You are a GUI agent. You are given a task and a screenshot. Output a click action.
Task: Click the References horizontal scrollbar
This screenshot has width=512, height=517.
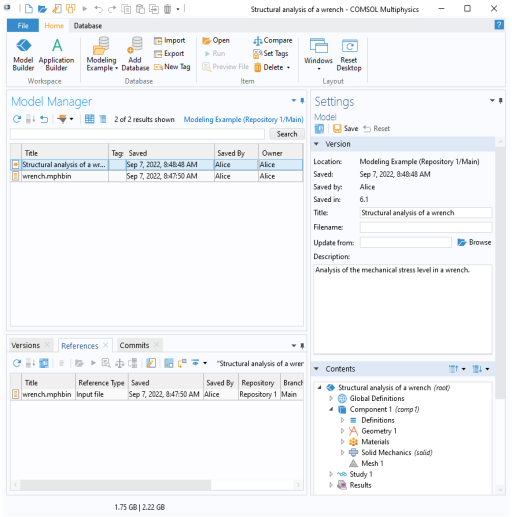tap(115, 485)
